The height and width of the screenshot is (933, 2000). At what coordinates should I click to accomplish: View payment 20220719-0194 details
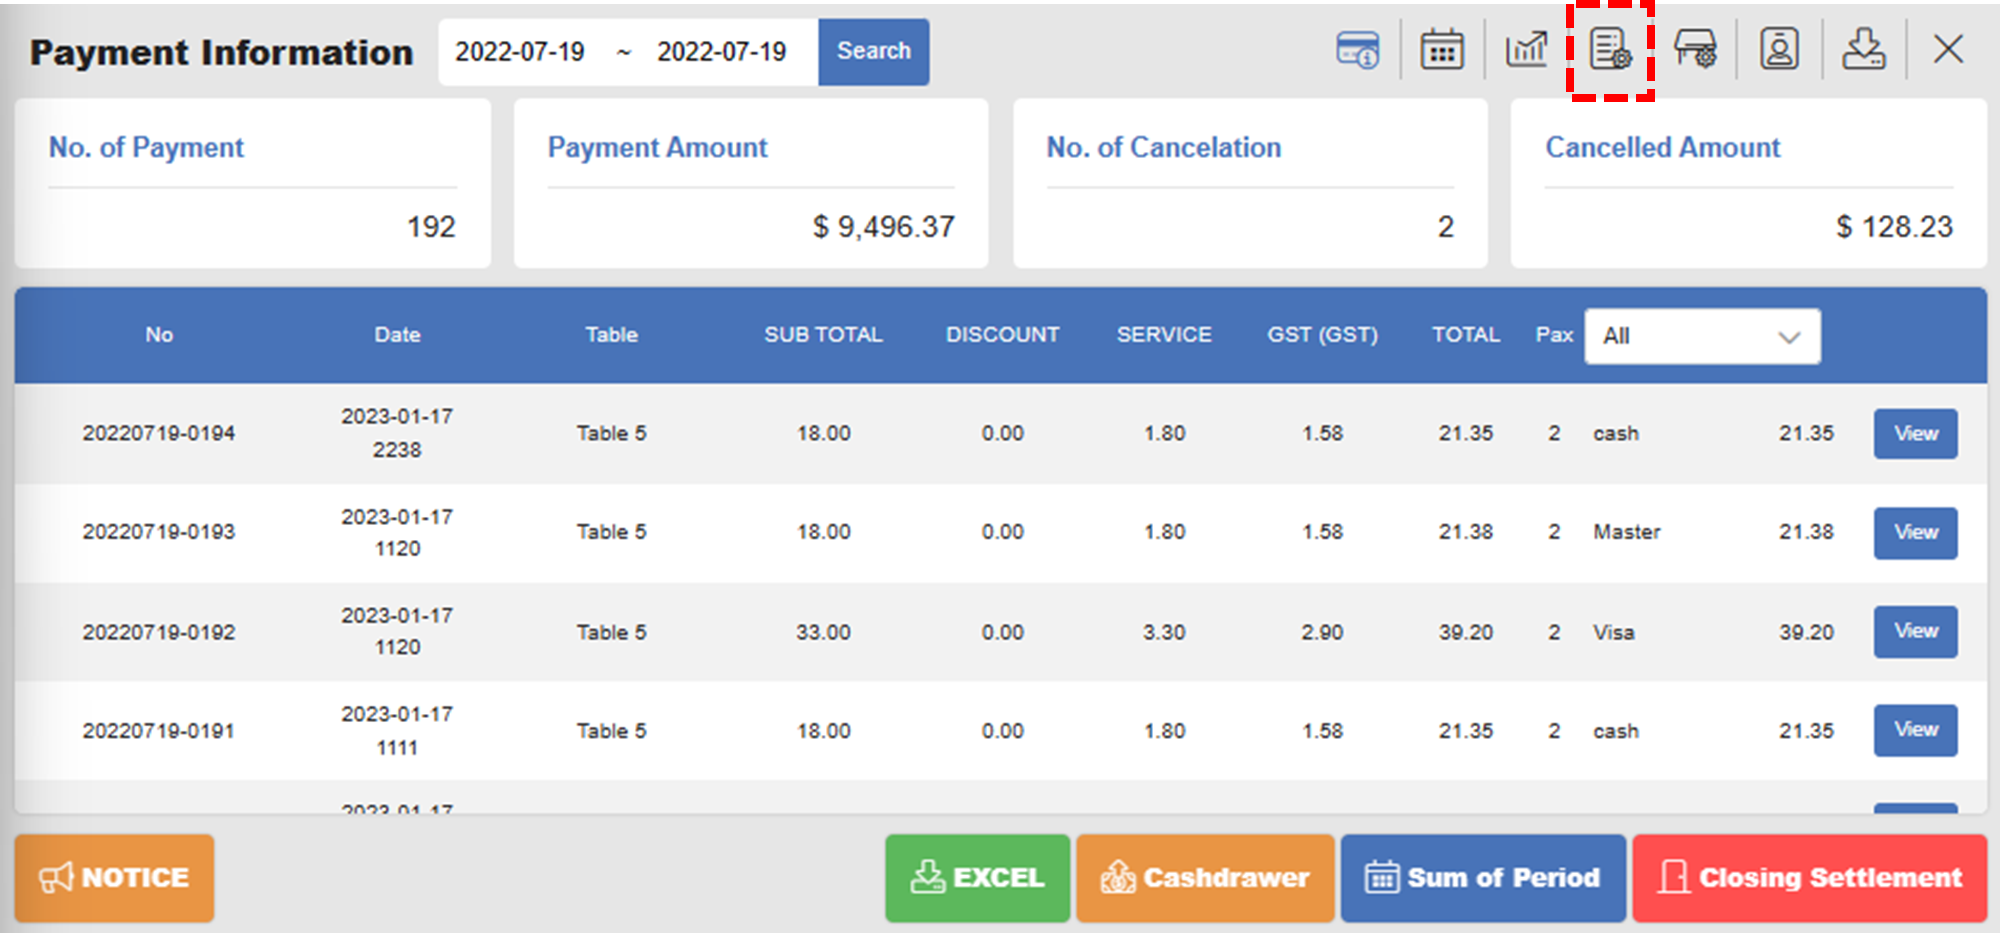(1915, 434)
